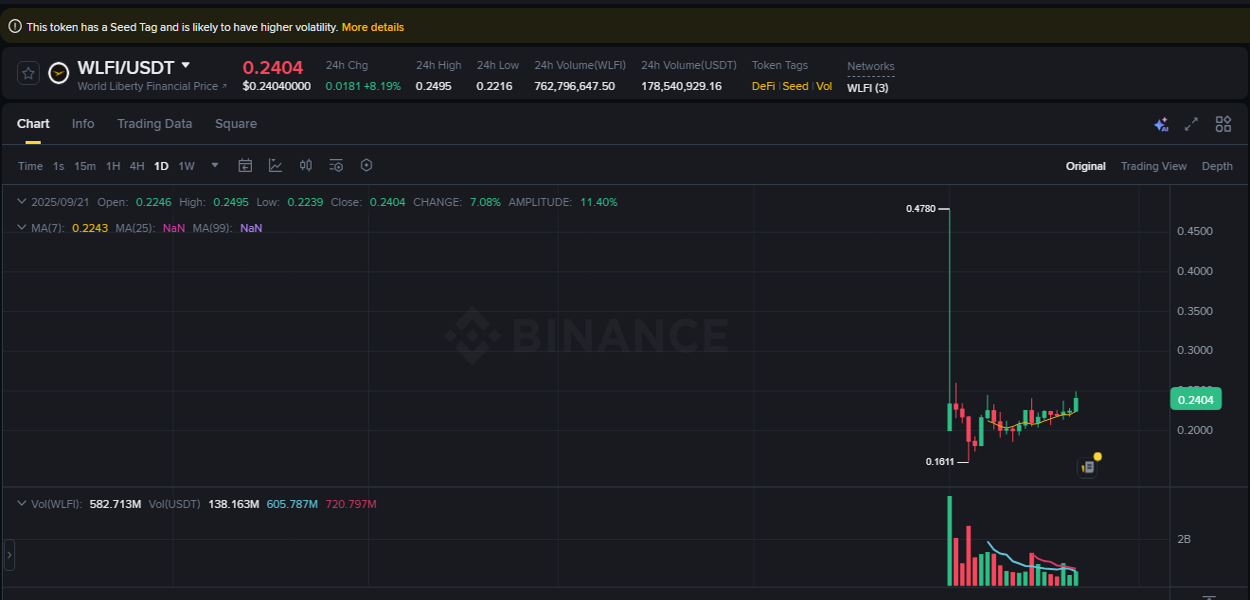Switch to the Trading View chart tab
The image size is (1250, 600).
pyautogui.click(x=1154, y=165)
